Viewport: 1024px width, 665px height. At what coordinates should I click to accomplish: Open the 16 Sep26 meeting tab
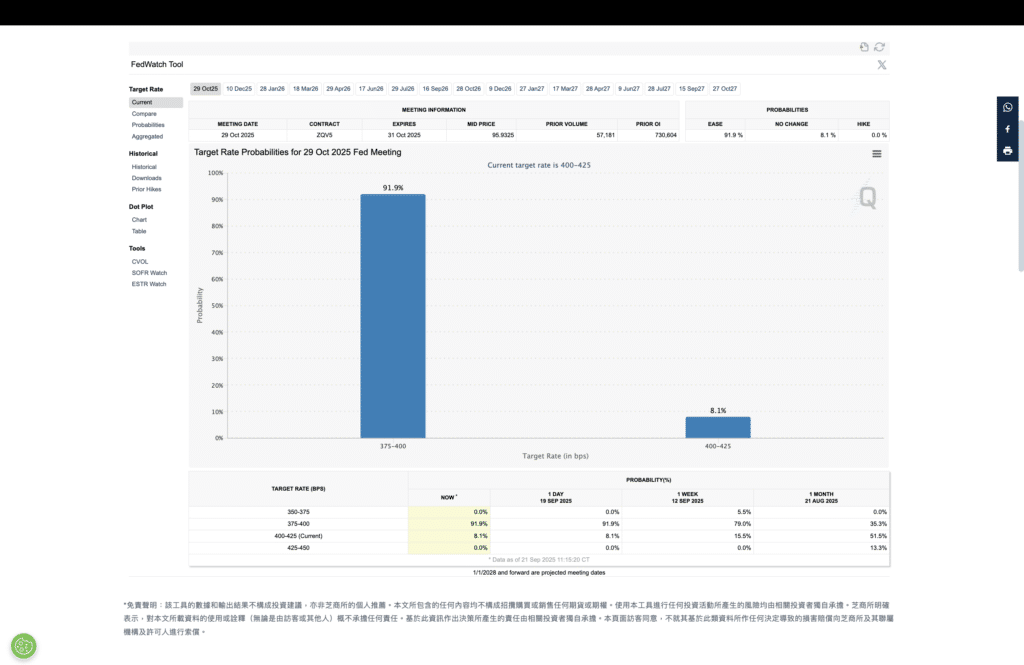[435, 89]
